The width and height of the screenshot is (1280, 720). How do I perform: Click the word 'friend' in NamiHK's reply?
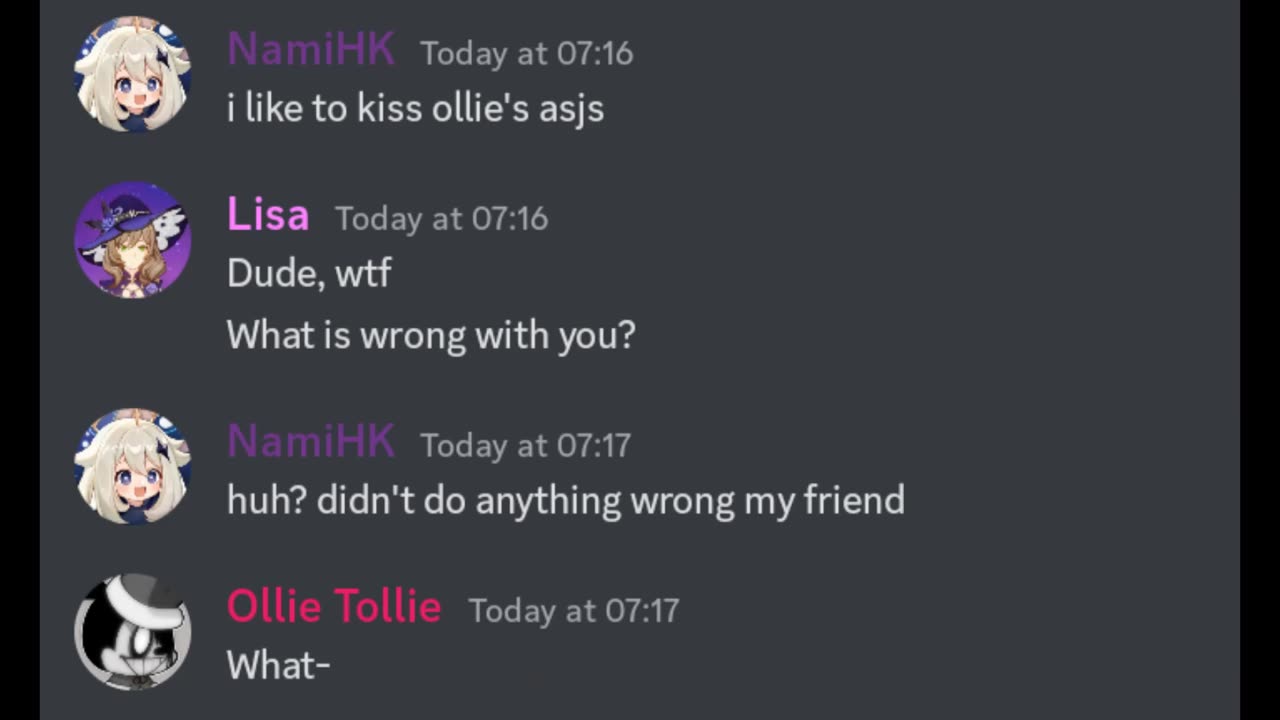click(854, 500)
